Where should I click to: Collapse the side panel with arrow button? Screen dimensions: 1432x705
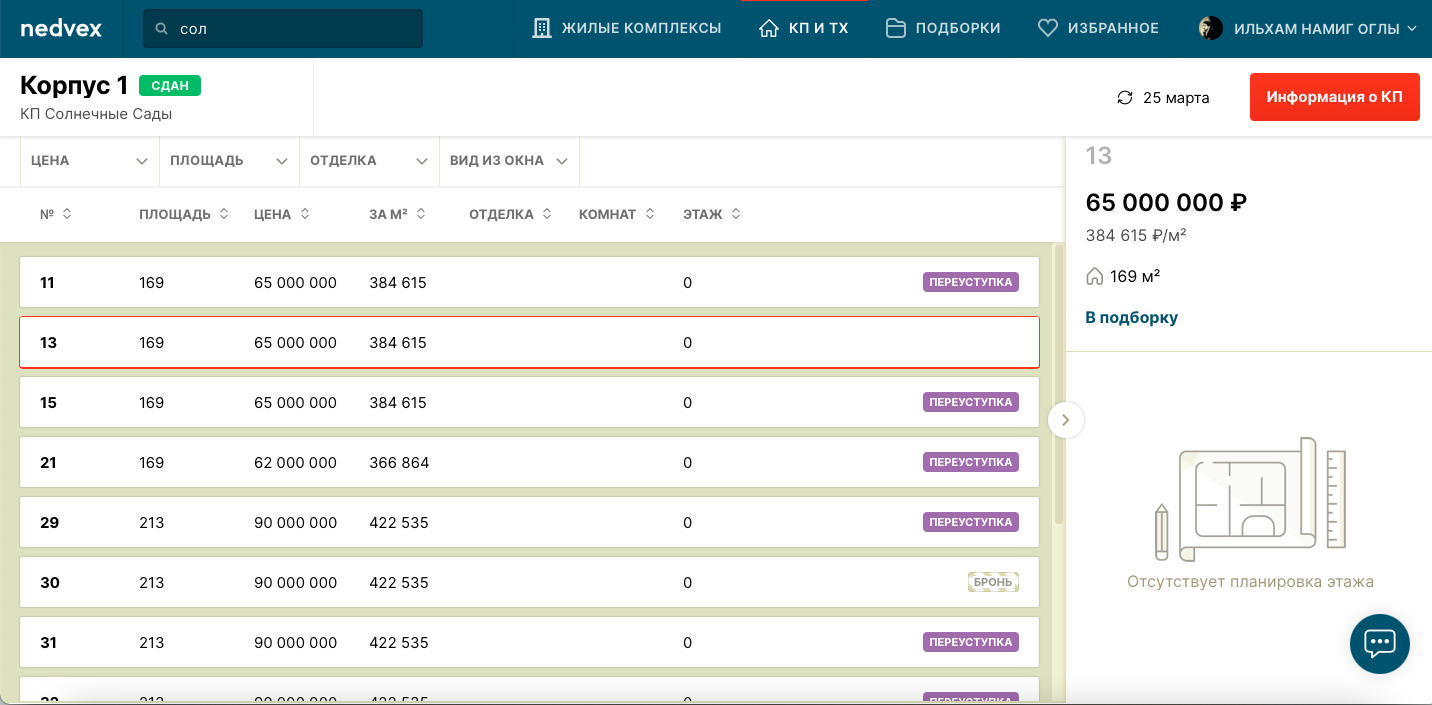1065,420
